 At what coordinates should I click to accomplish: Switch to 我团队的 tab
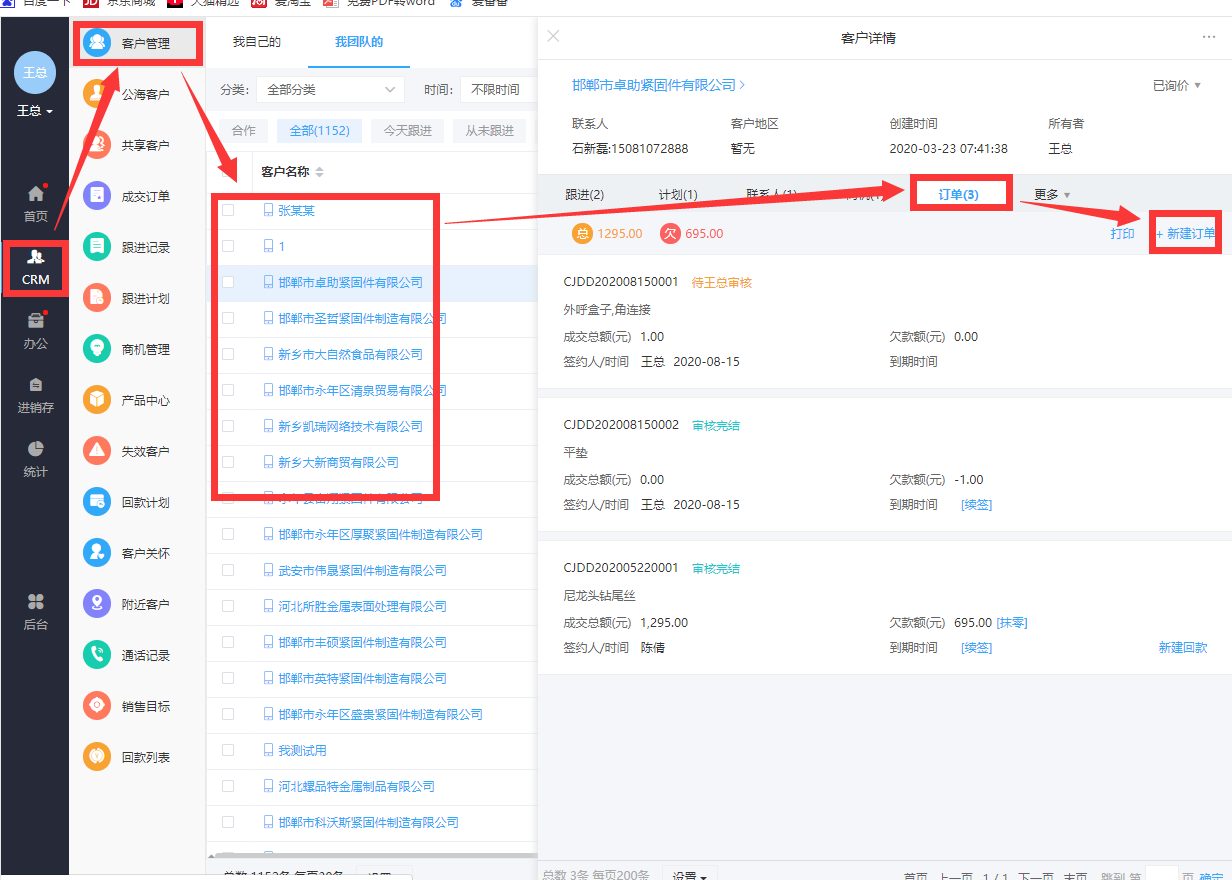pyautogui.click(x=359, y=41)
